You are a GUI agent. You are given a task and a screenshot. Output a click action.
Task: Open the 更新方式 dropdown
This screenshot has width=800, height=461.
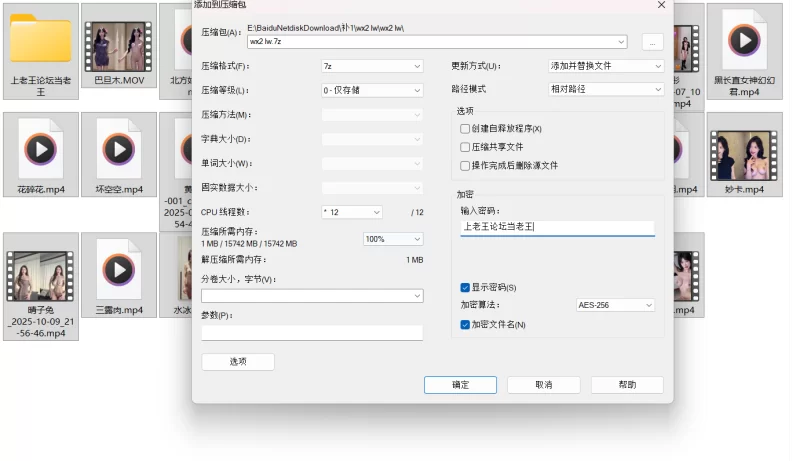pos(606,66)
